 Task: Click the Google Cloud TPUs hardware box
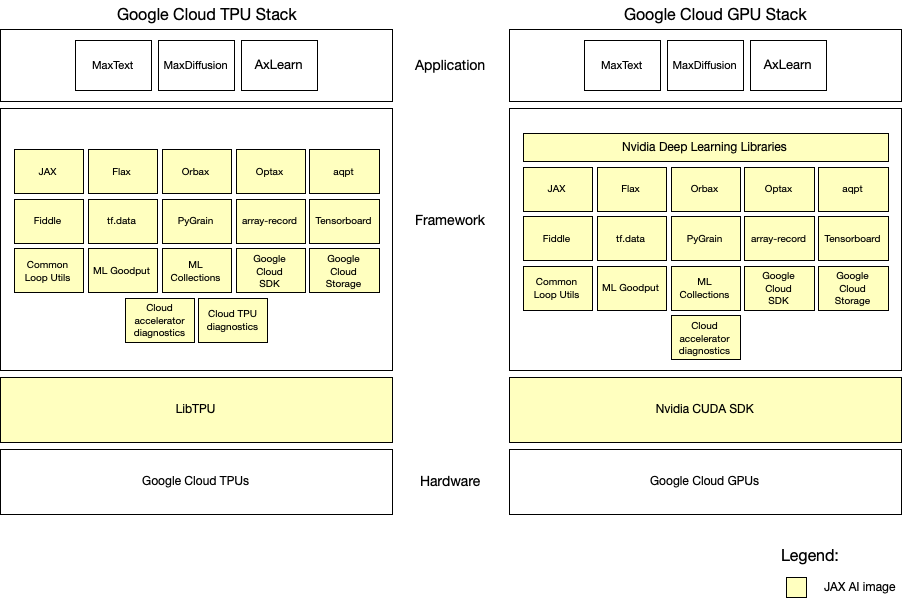[x=196, y=481]
